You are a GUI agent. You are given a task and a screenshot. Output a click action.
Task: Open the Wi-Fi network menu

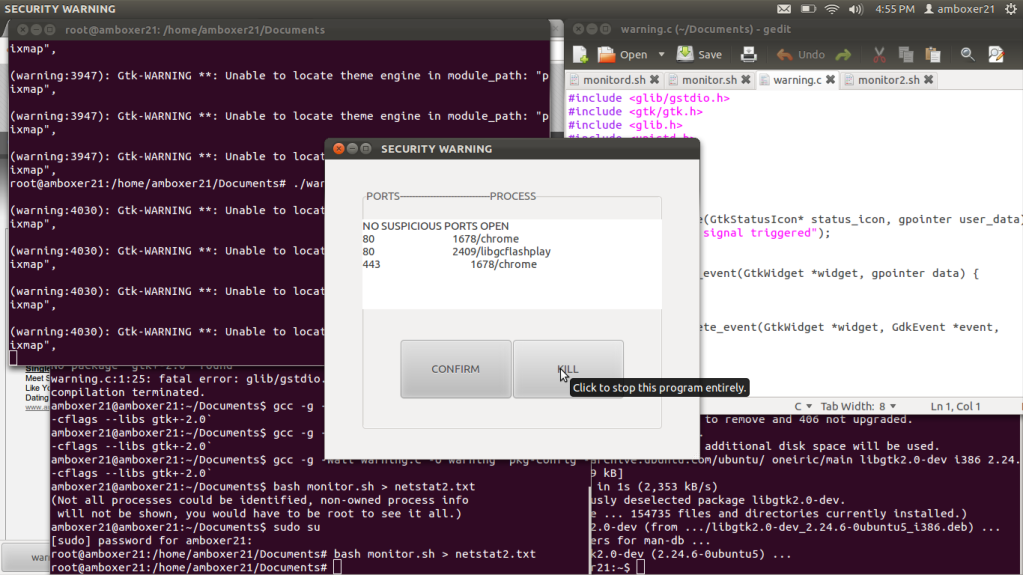831,9
